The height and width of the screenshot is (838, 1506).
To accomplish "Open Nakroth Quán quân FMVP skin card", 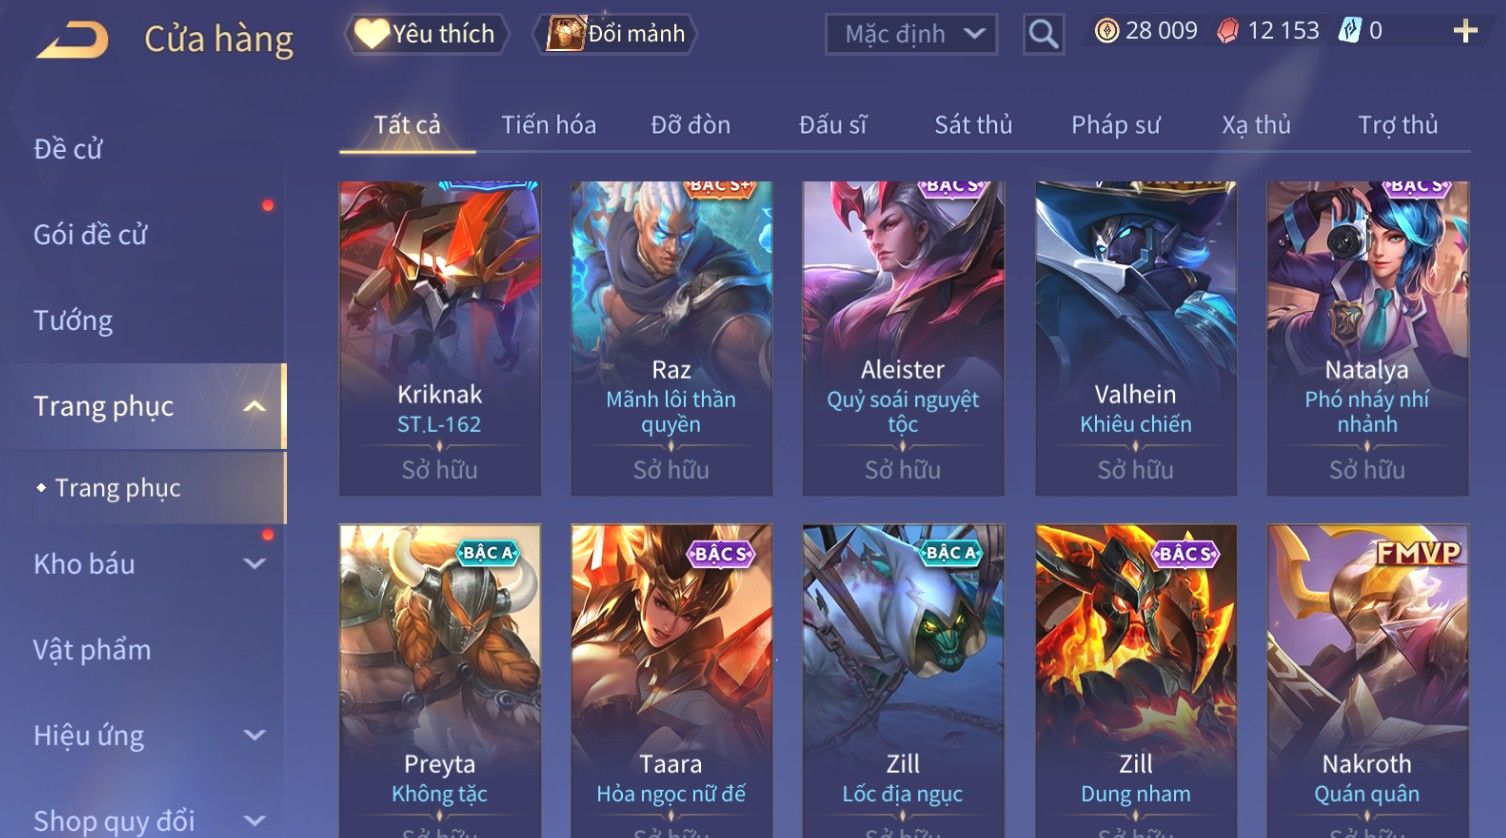I will [1367, 680].
